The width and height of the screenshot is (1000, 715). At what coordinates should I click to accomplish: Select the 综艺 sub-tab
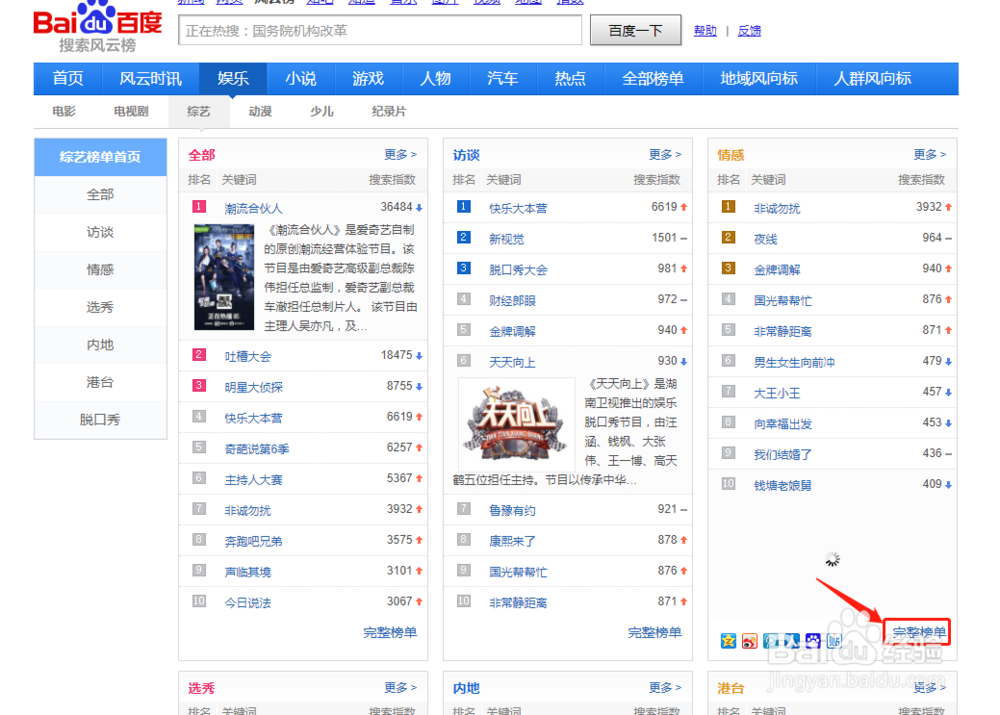198,112
